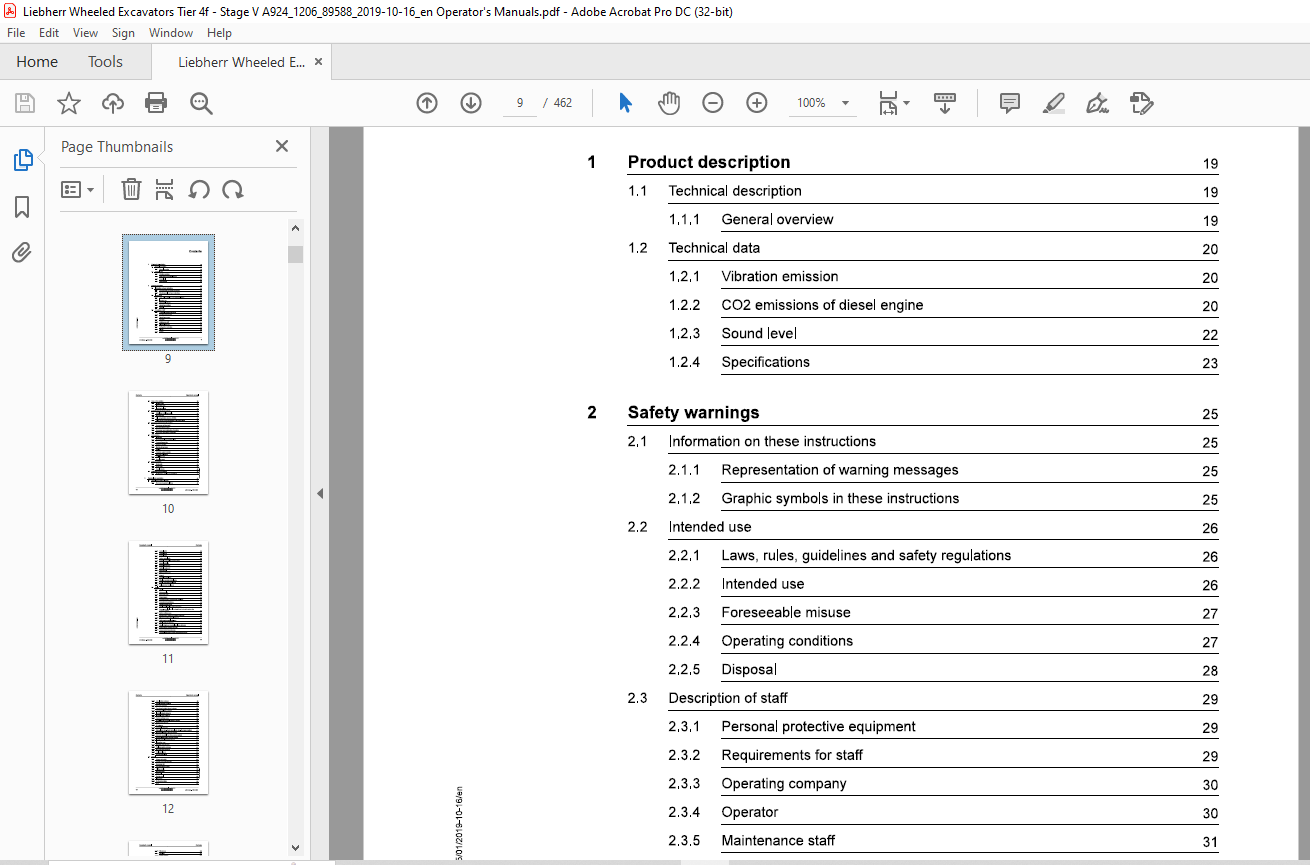
Task: Close the Liebherr document tab
Action: [318, 62]
